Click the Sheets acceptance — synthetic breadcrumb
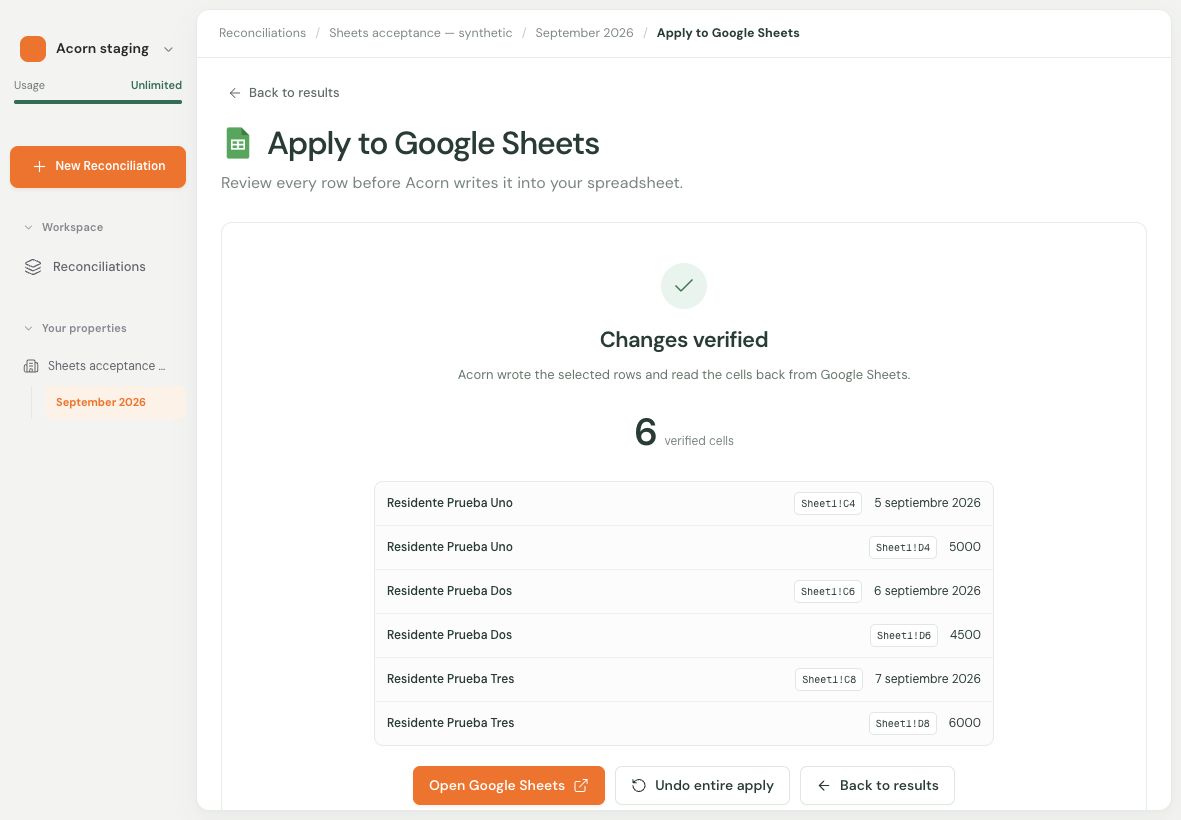The height and width of the screenshot is (820, 1181). [420, 33]
